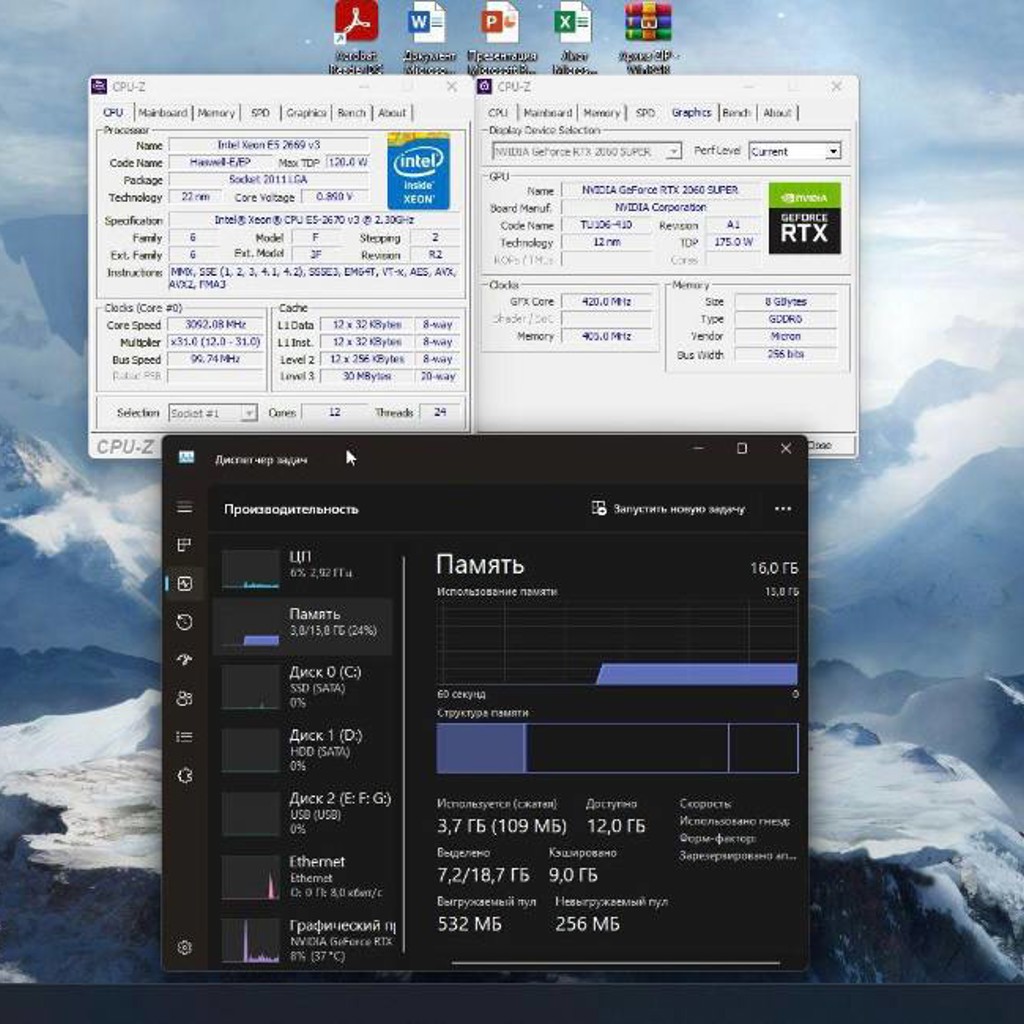Open Perf Level Current dropdown
Screen dimensions: 1024x1024
pos(794,152)
